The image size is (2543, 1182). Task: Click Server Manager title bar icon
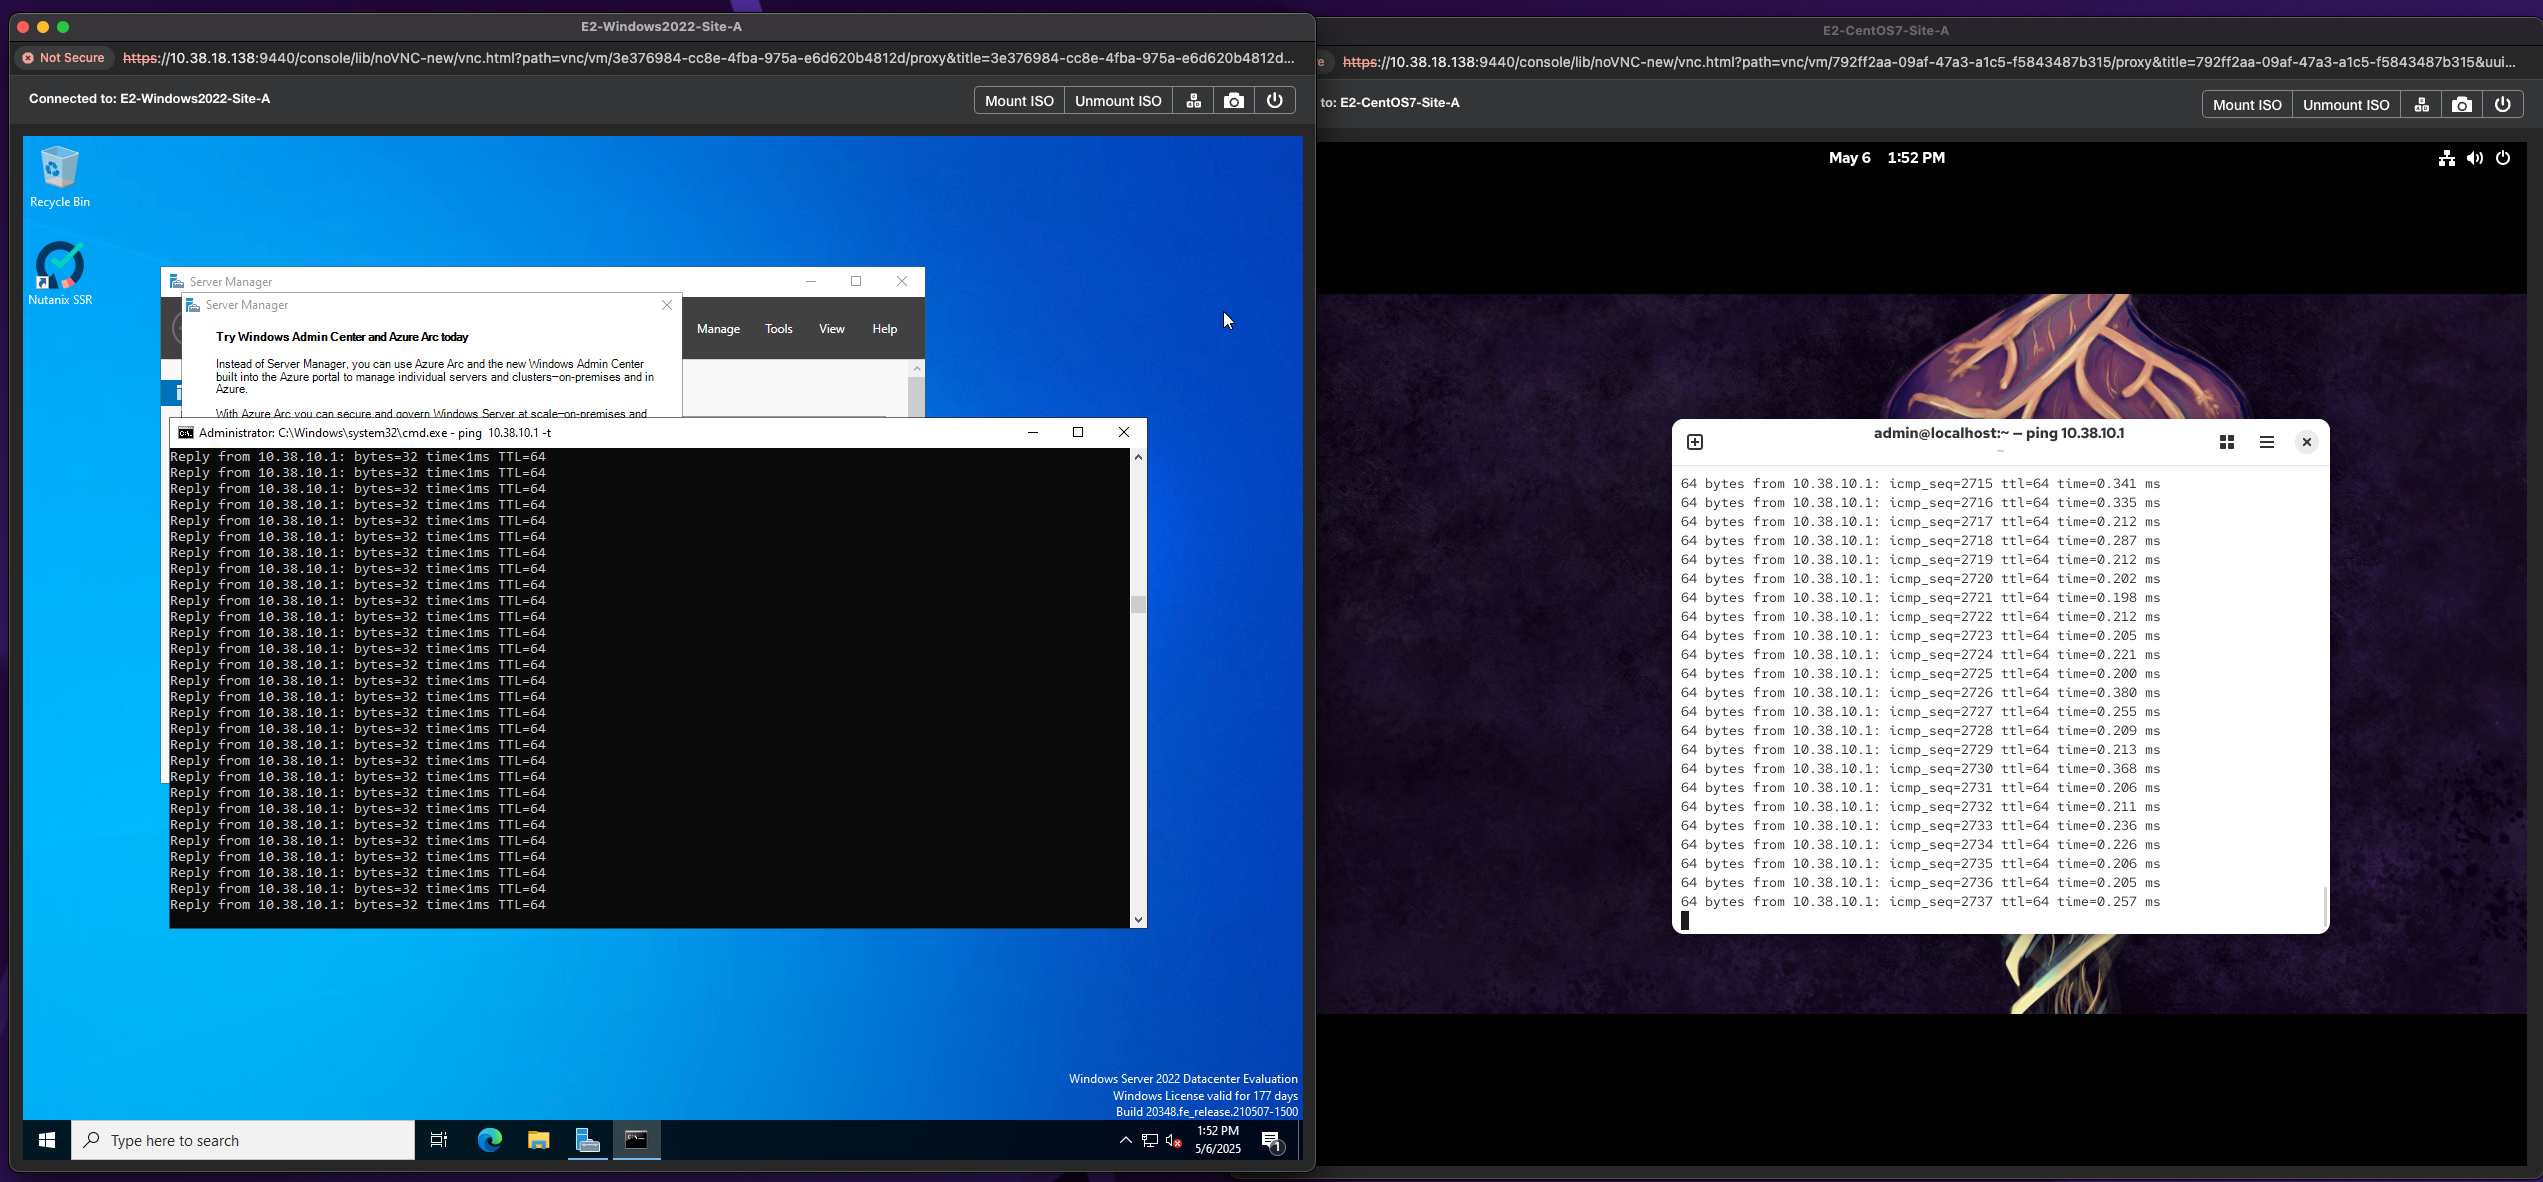click(x=177, y=282)
